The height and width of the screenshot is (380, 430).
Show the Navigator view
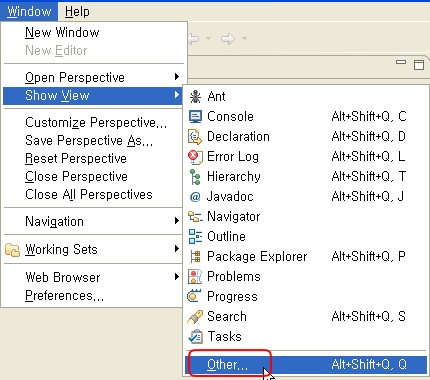[x=306, y=217]
